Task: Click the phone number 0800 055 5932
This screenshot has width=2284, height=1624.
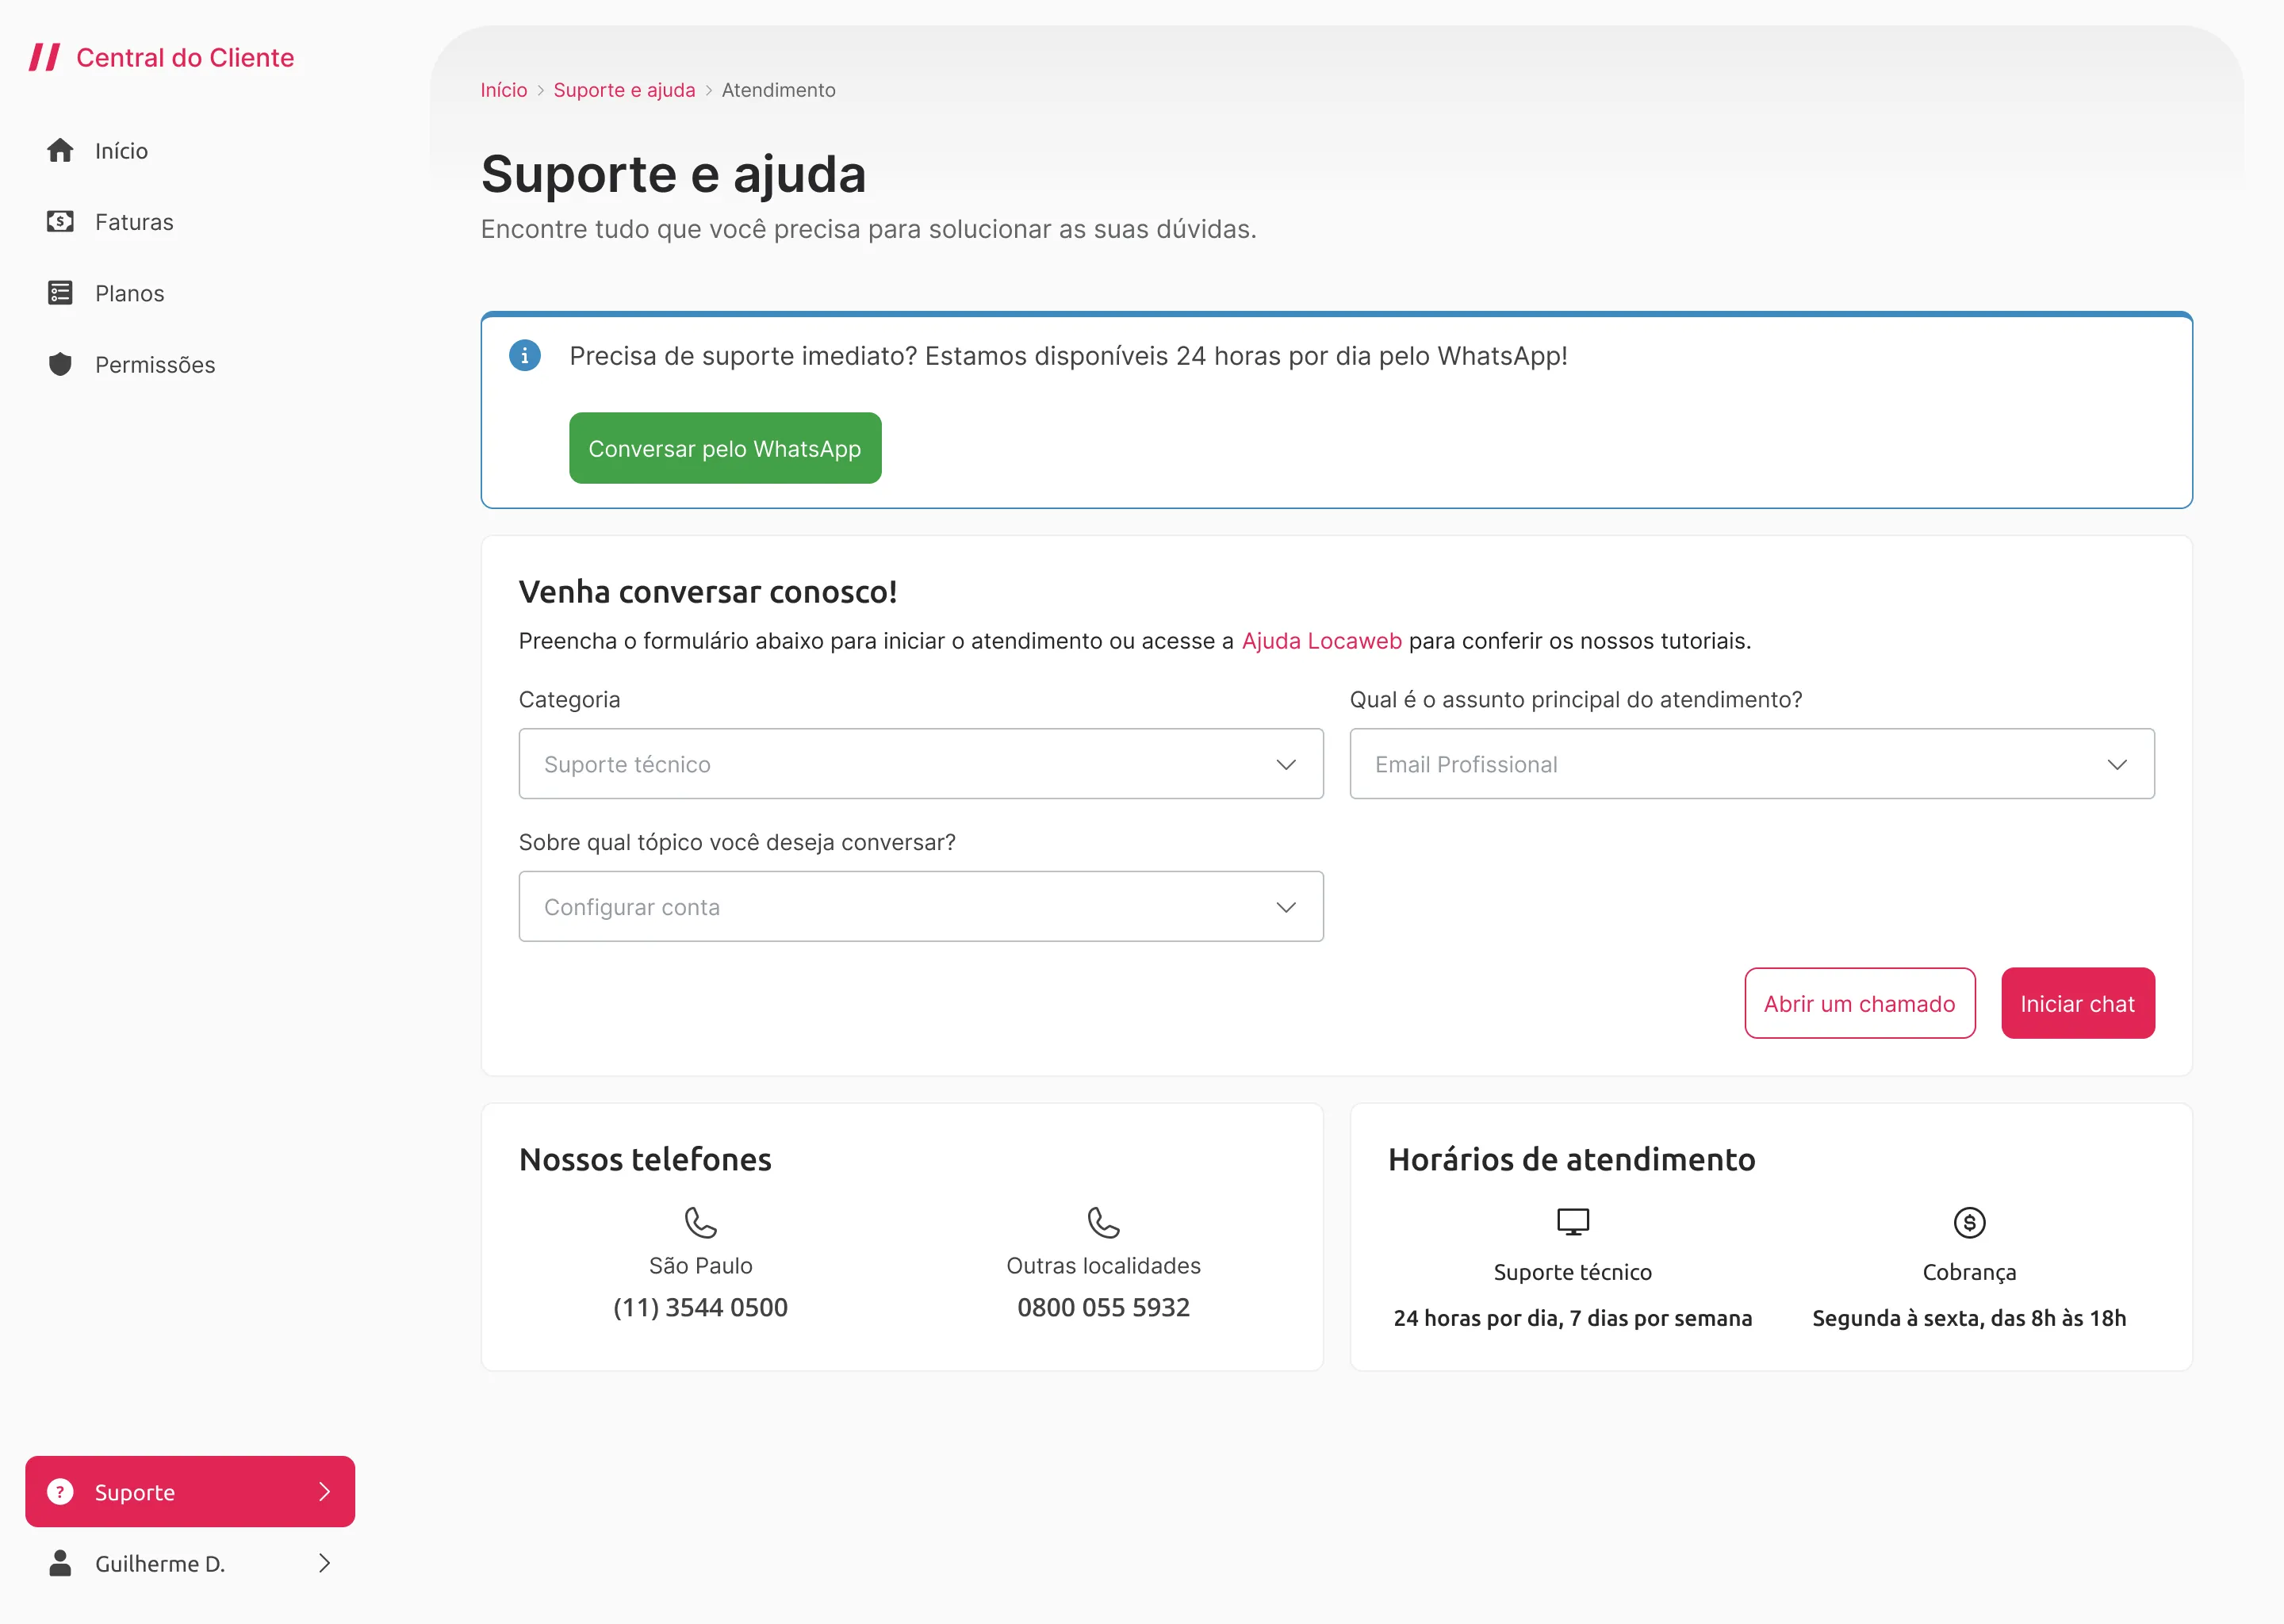Action: pos(1103,1307)
